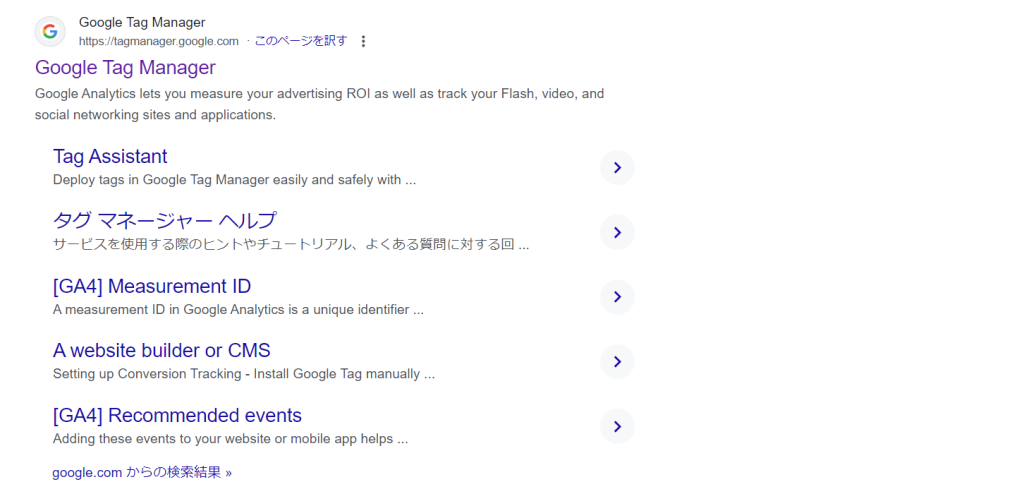The height and width of the screenshot is (494, 1024).
Task: Click the arrow beside タグ マネージャー ヘルプ
Action: (617, 232)
